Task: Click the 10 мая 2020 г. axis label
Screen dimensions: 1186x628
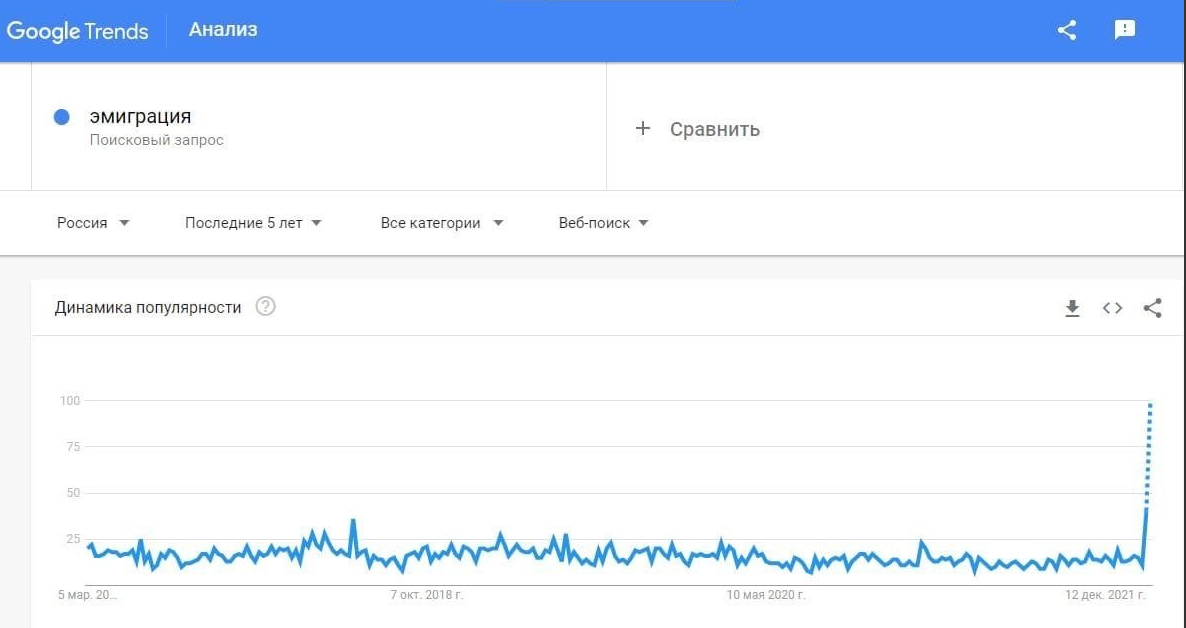Action: tap(765, 595)
